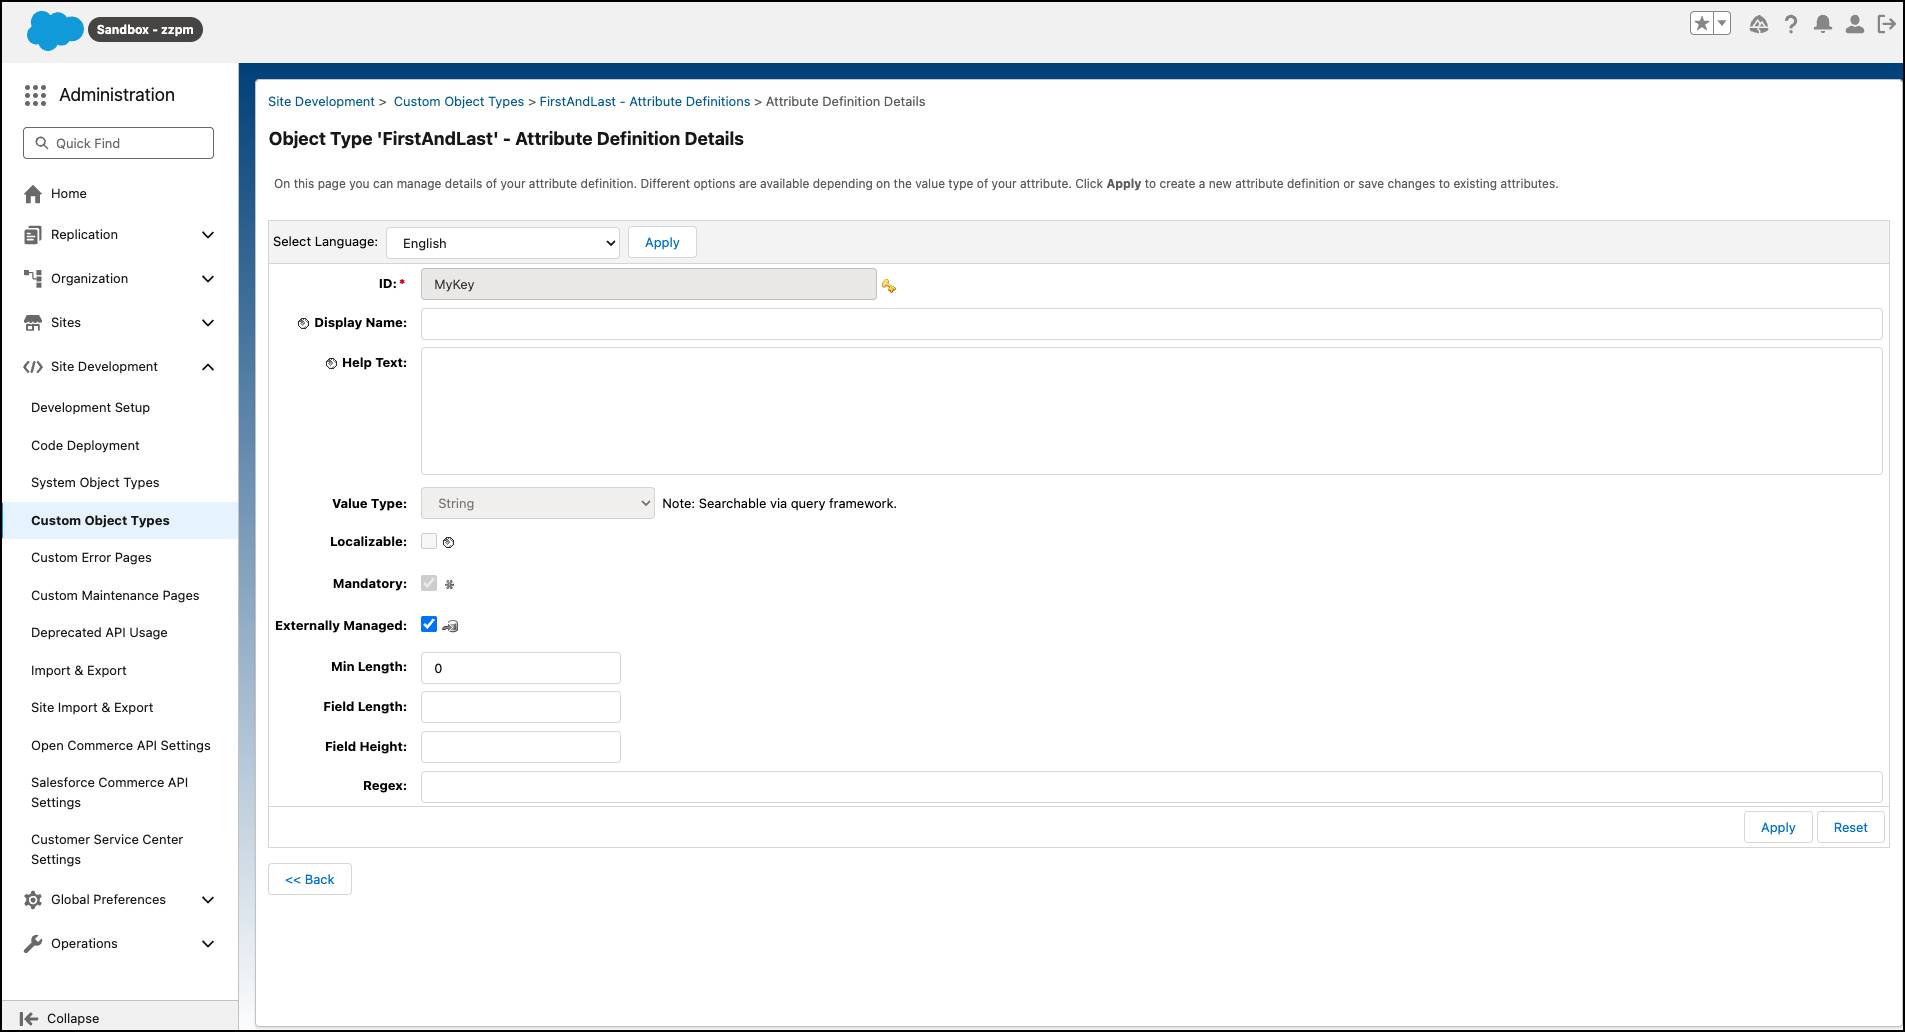Click the key icon beside the ID field
This screenshot has width=1905, height=1032.
point(889,285)
